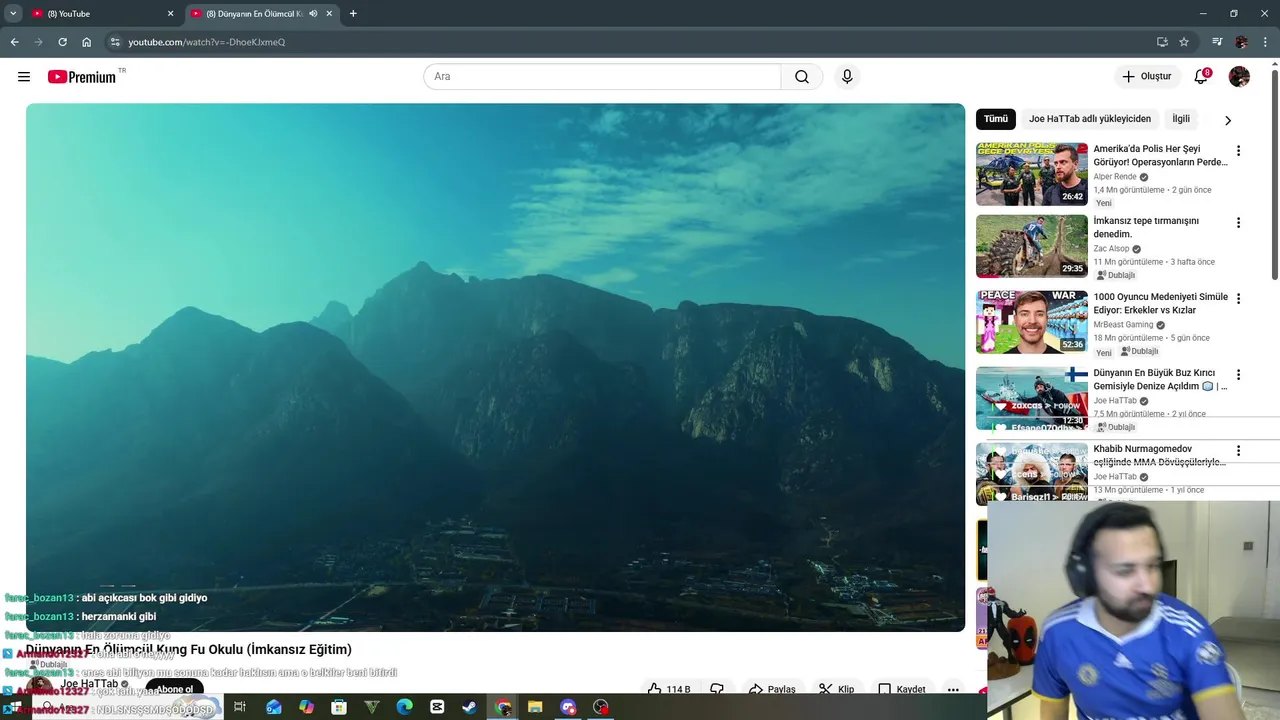1280x720 pixels.
Task: Click the "Ara" search field
Action: [x=602, y=77]
